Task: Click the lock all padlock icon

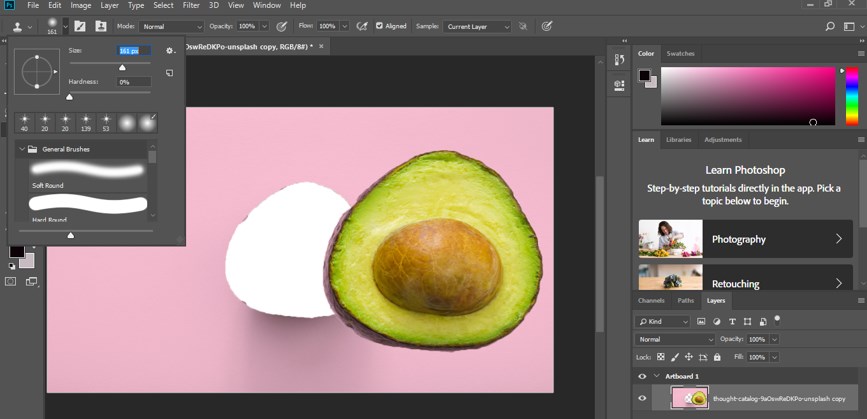Action: [717, 357]
